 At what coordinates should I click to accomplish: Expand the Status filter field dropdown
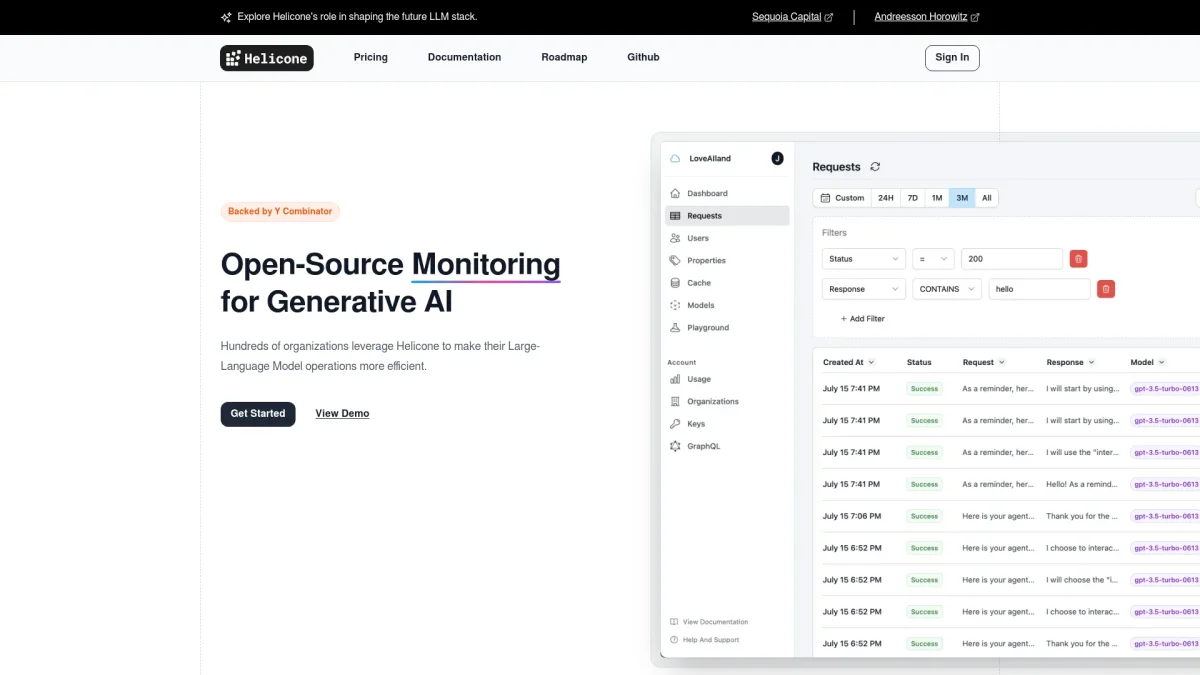point(864,259)
